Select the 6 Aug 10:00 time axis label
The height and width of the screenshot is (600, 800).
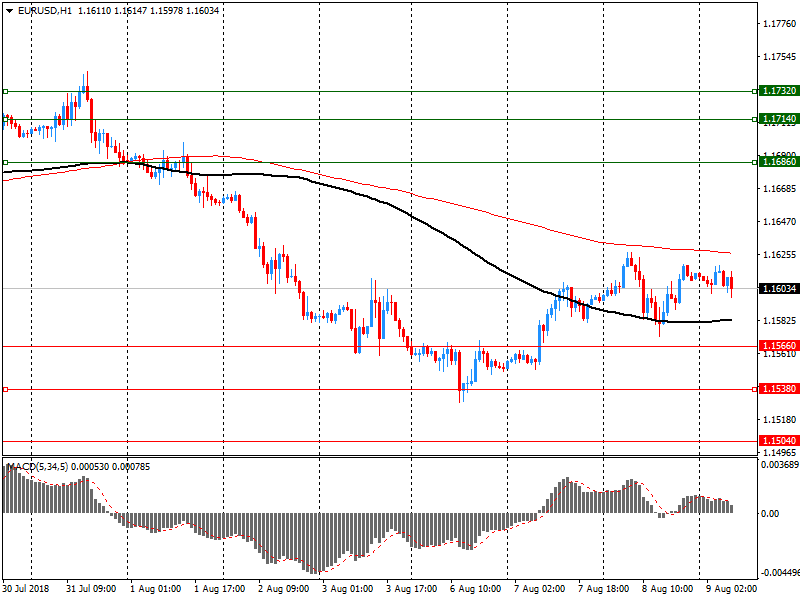(x=476, y=589)
